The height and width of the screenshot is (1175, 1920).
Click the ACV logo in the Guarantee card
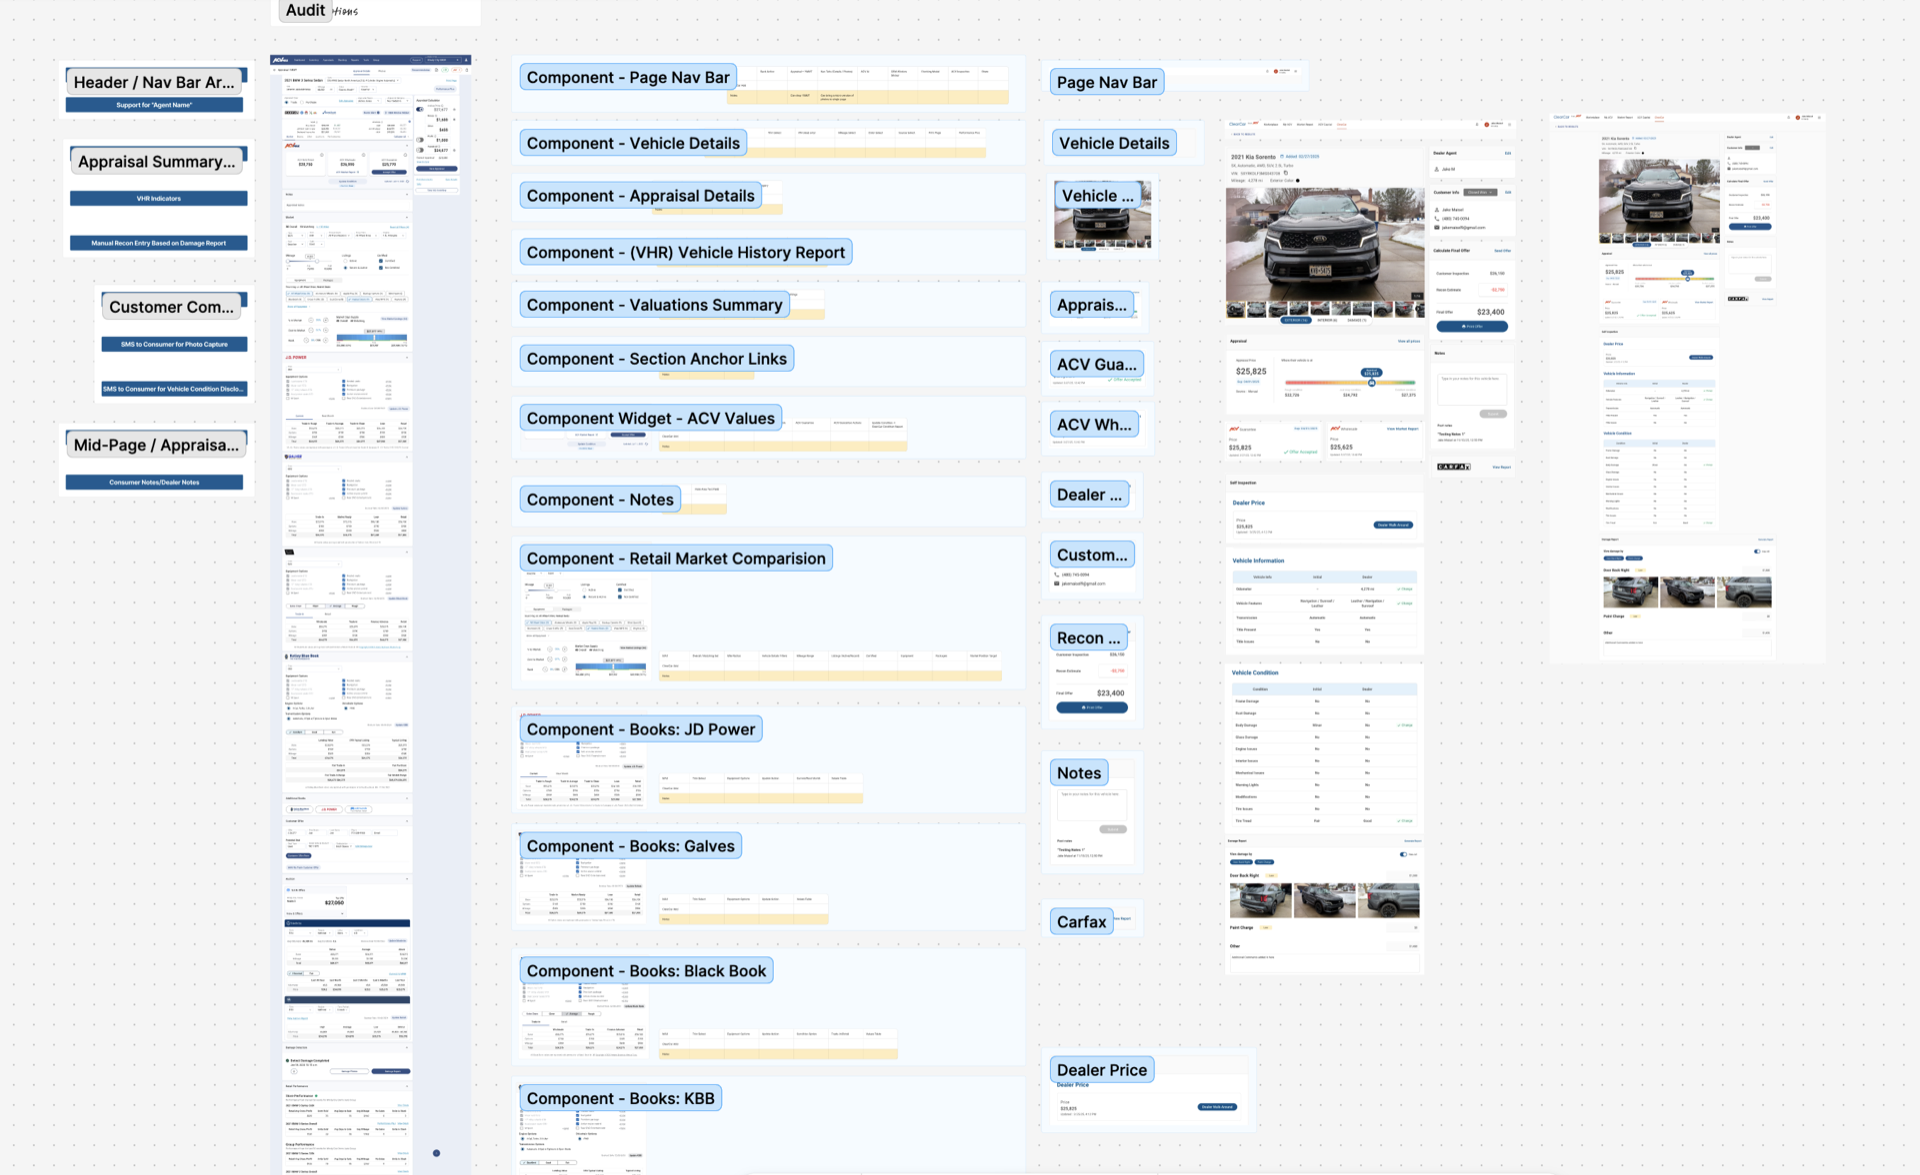point(1234,429)
